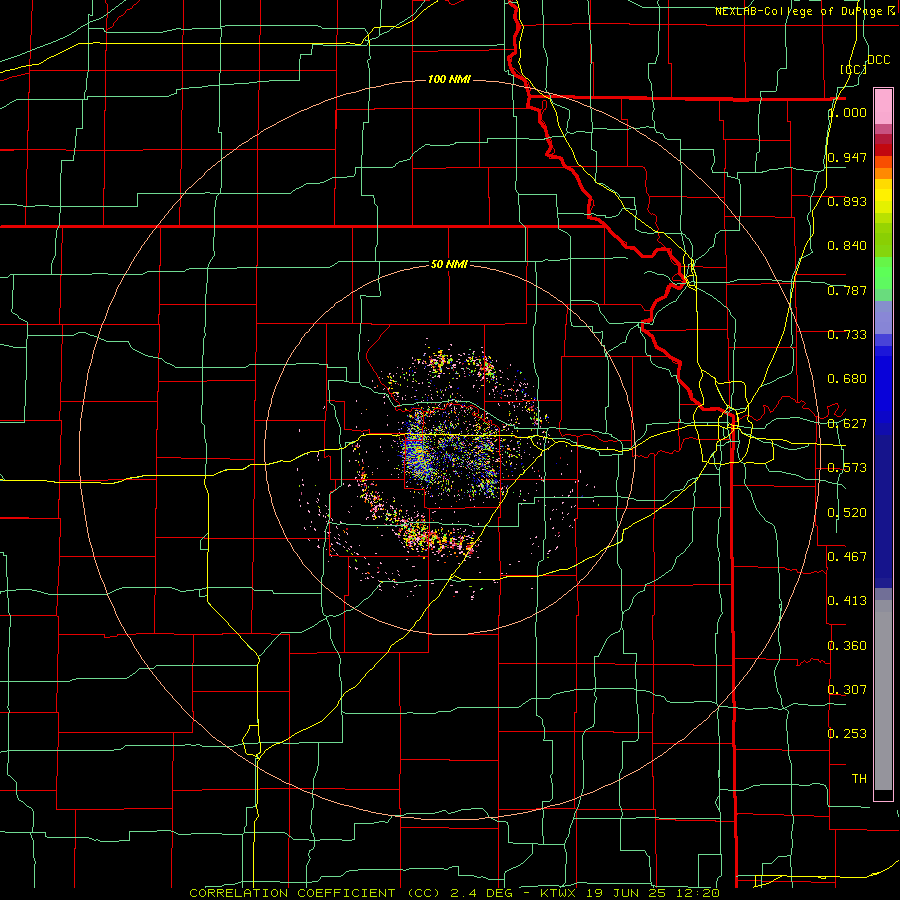Click the Correlation Coefficient caption at bottom

coord(455,893)
